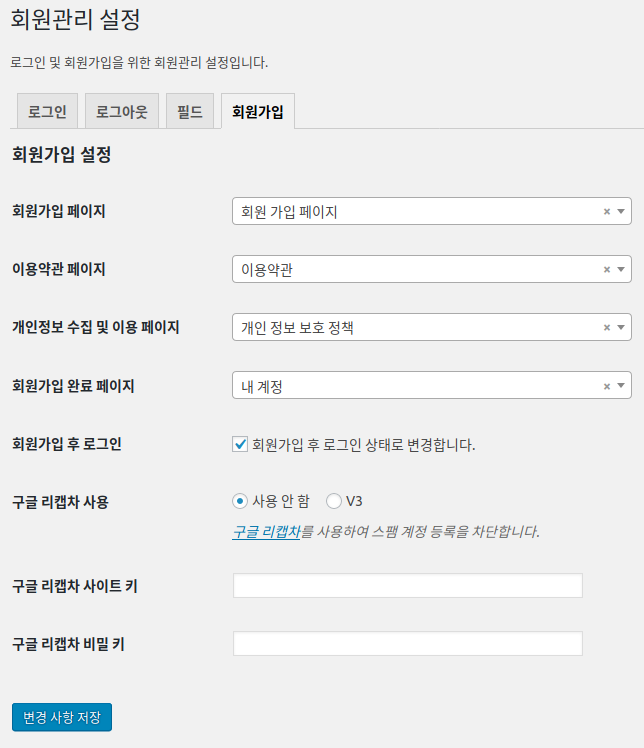Click the 구글 리캡차 사이트 키 input field

coord(407,586)
